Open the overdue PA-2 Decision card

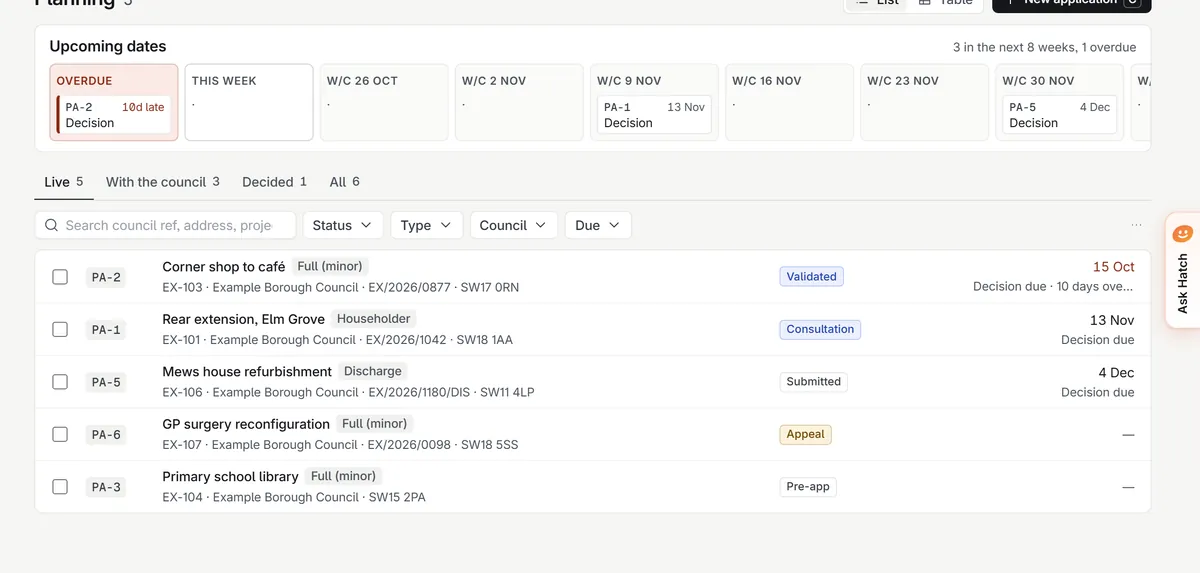click(114, 115)
